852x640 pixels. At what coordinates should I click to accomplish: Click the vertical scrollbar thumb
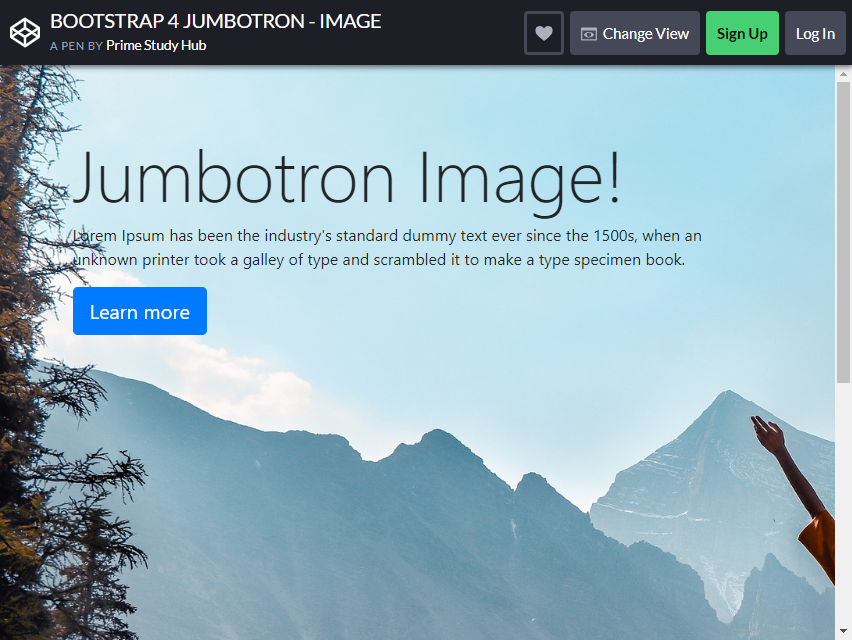click(x=843, y=233)
